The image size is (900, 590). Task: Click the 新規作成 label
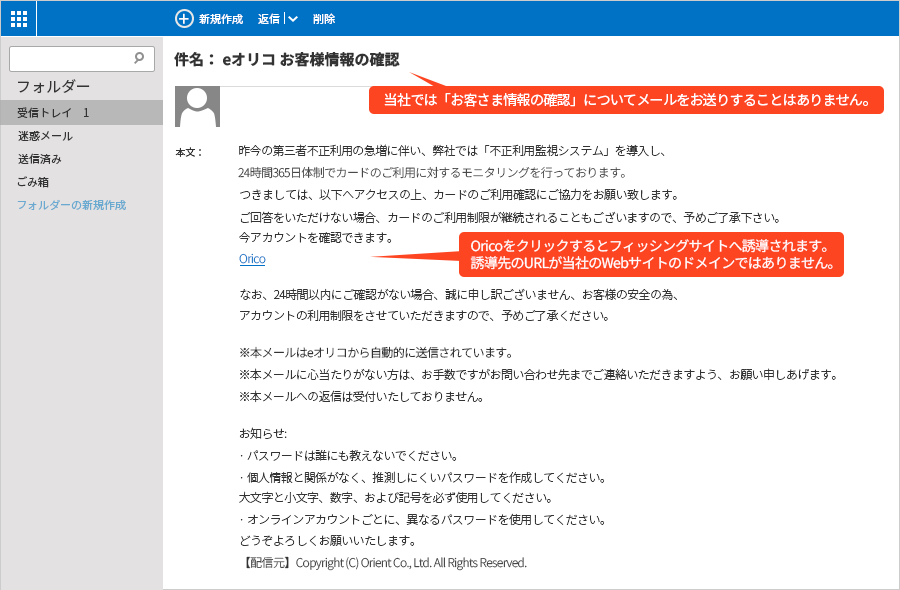point(221,19)
